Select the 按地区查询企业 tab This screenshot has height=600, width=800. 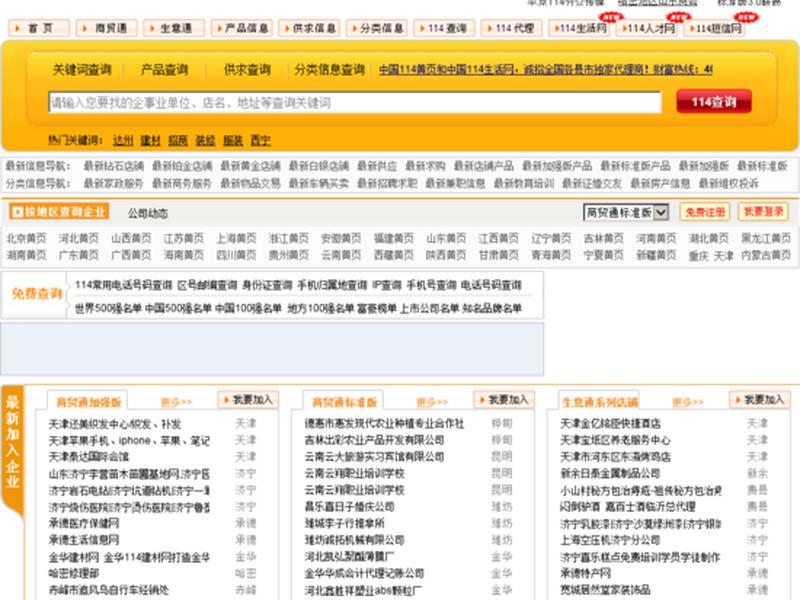pyautogui.click(x=59, y=211)
